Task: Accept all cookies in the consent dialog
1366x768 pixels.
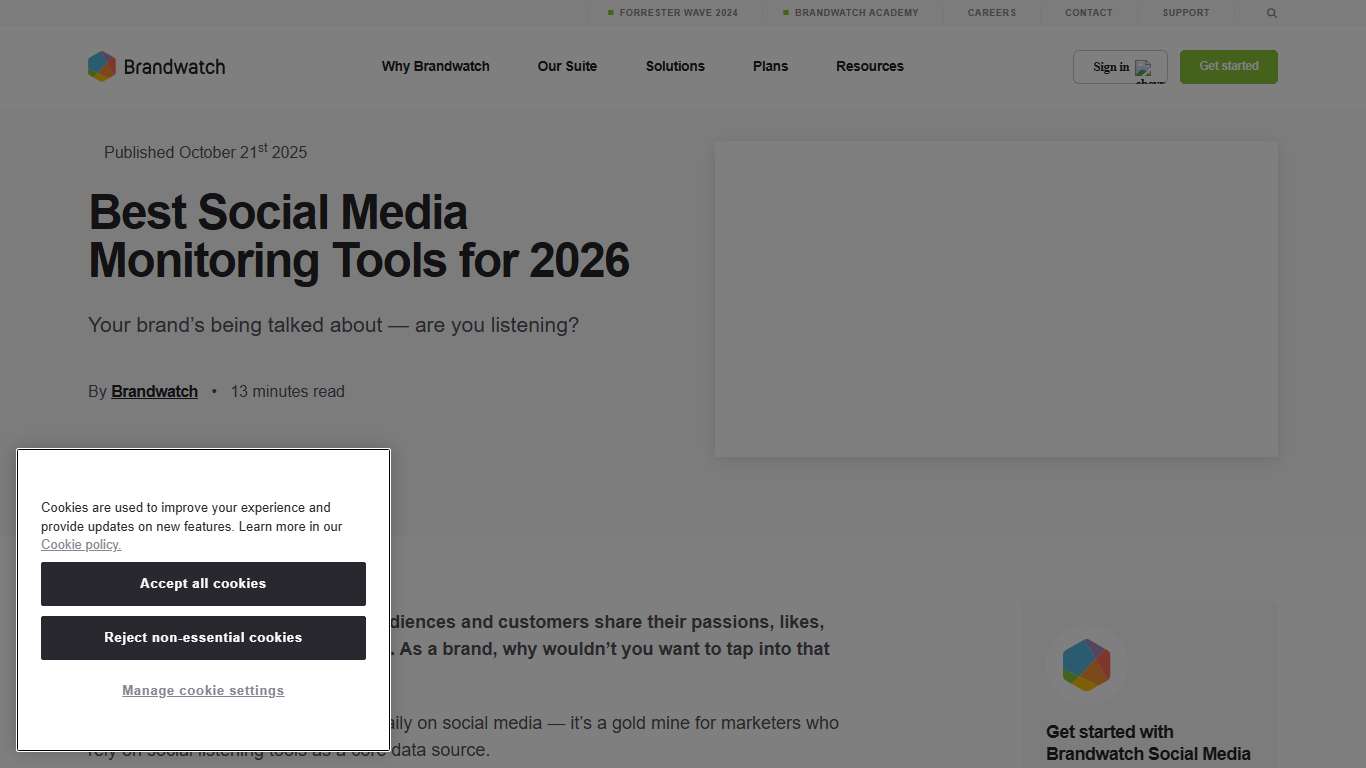Action: click(203, 584)
